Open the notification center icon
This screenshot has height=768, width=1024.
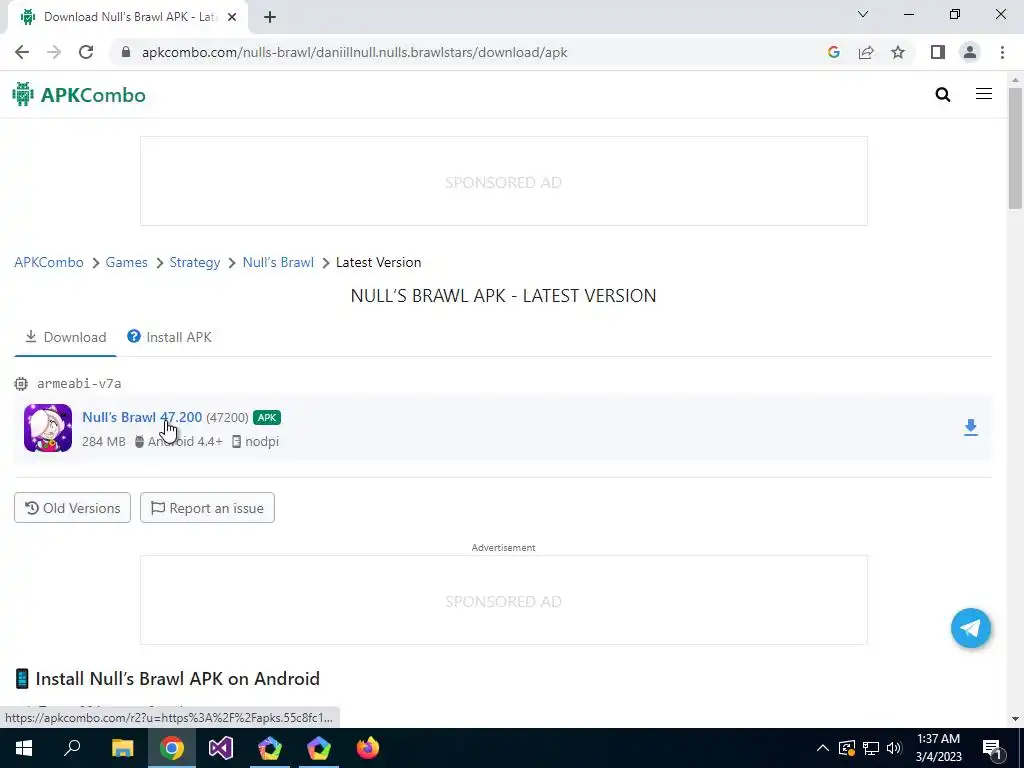tap(993, 748)
